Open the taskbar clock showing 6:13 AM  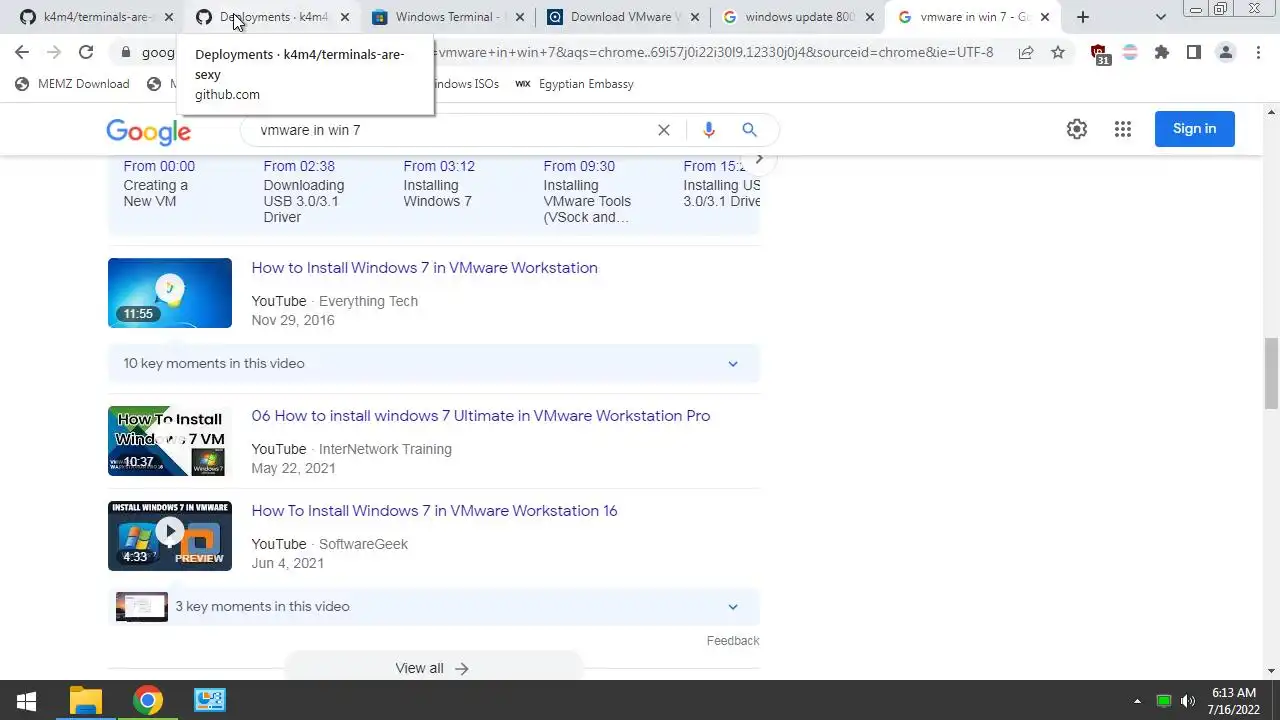[1234, 701]
